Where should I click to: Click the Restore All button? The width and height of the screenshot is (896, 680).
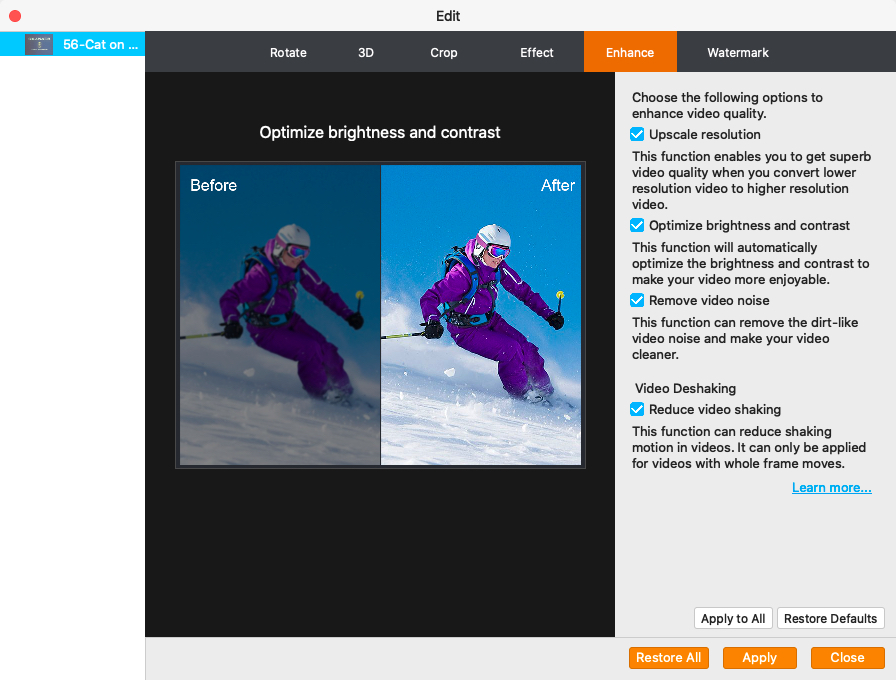669,658
